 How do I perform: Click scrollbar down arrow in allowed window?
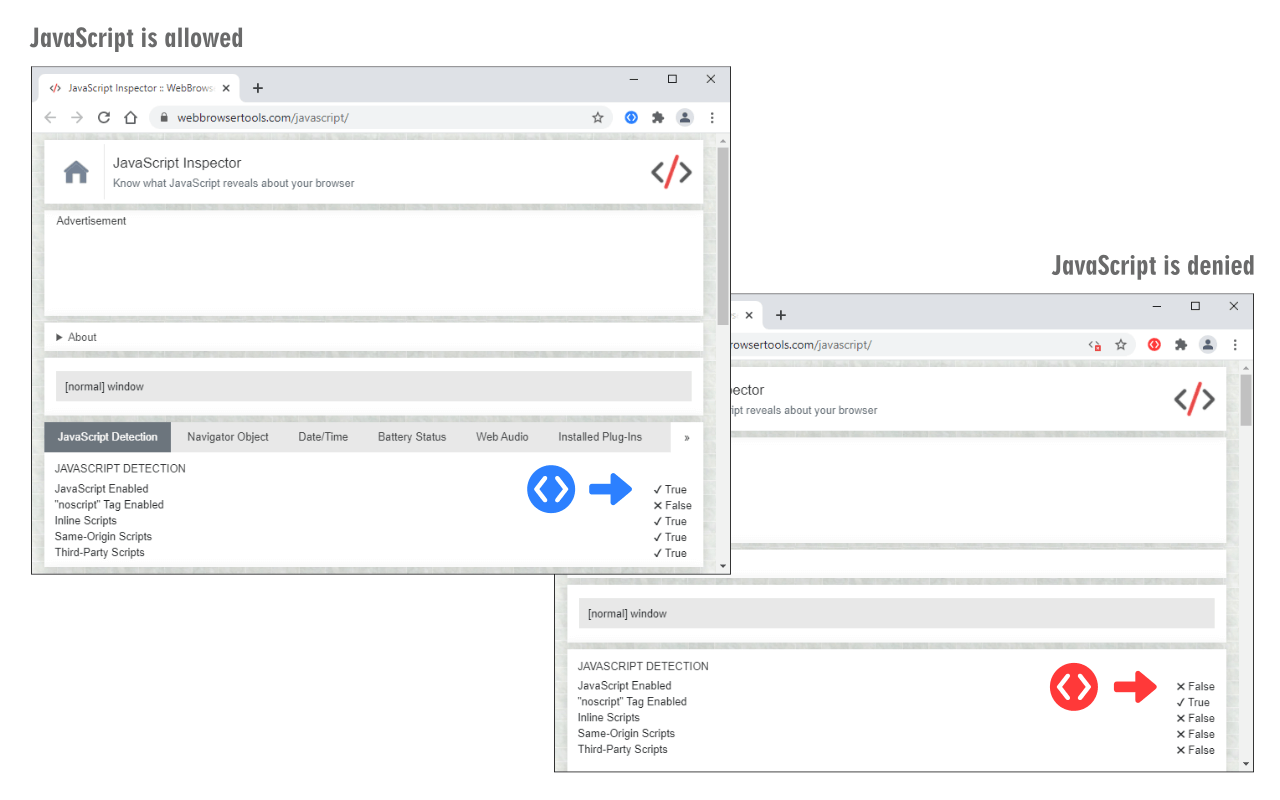tap(723, 566)
